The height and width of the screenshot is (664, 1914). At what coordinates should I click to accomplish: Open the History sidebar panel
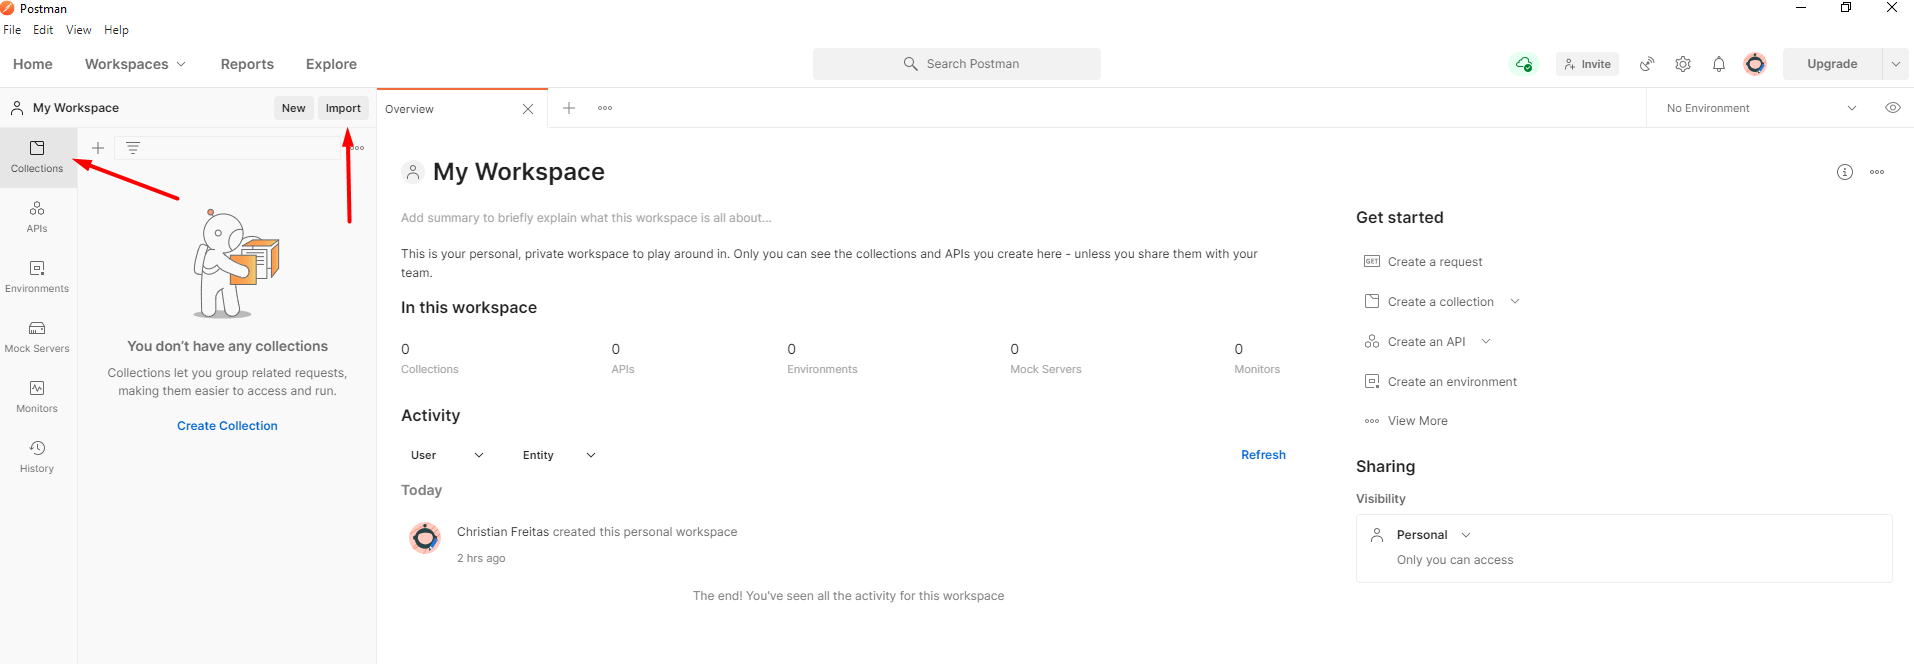click(37, 457)
